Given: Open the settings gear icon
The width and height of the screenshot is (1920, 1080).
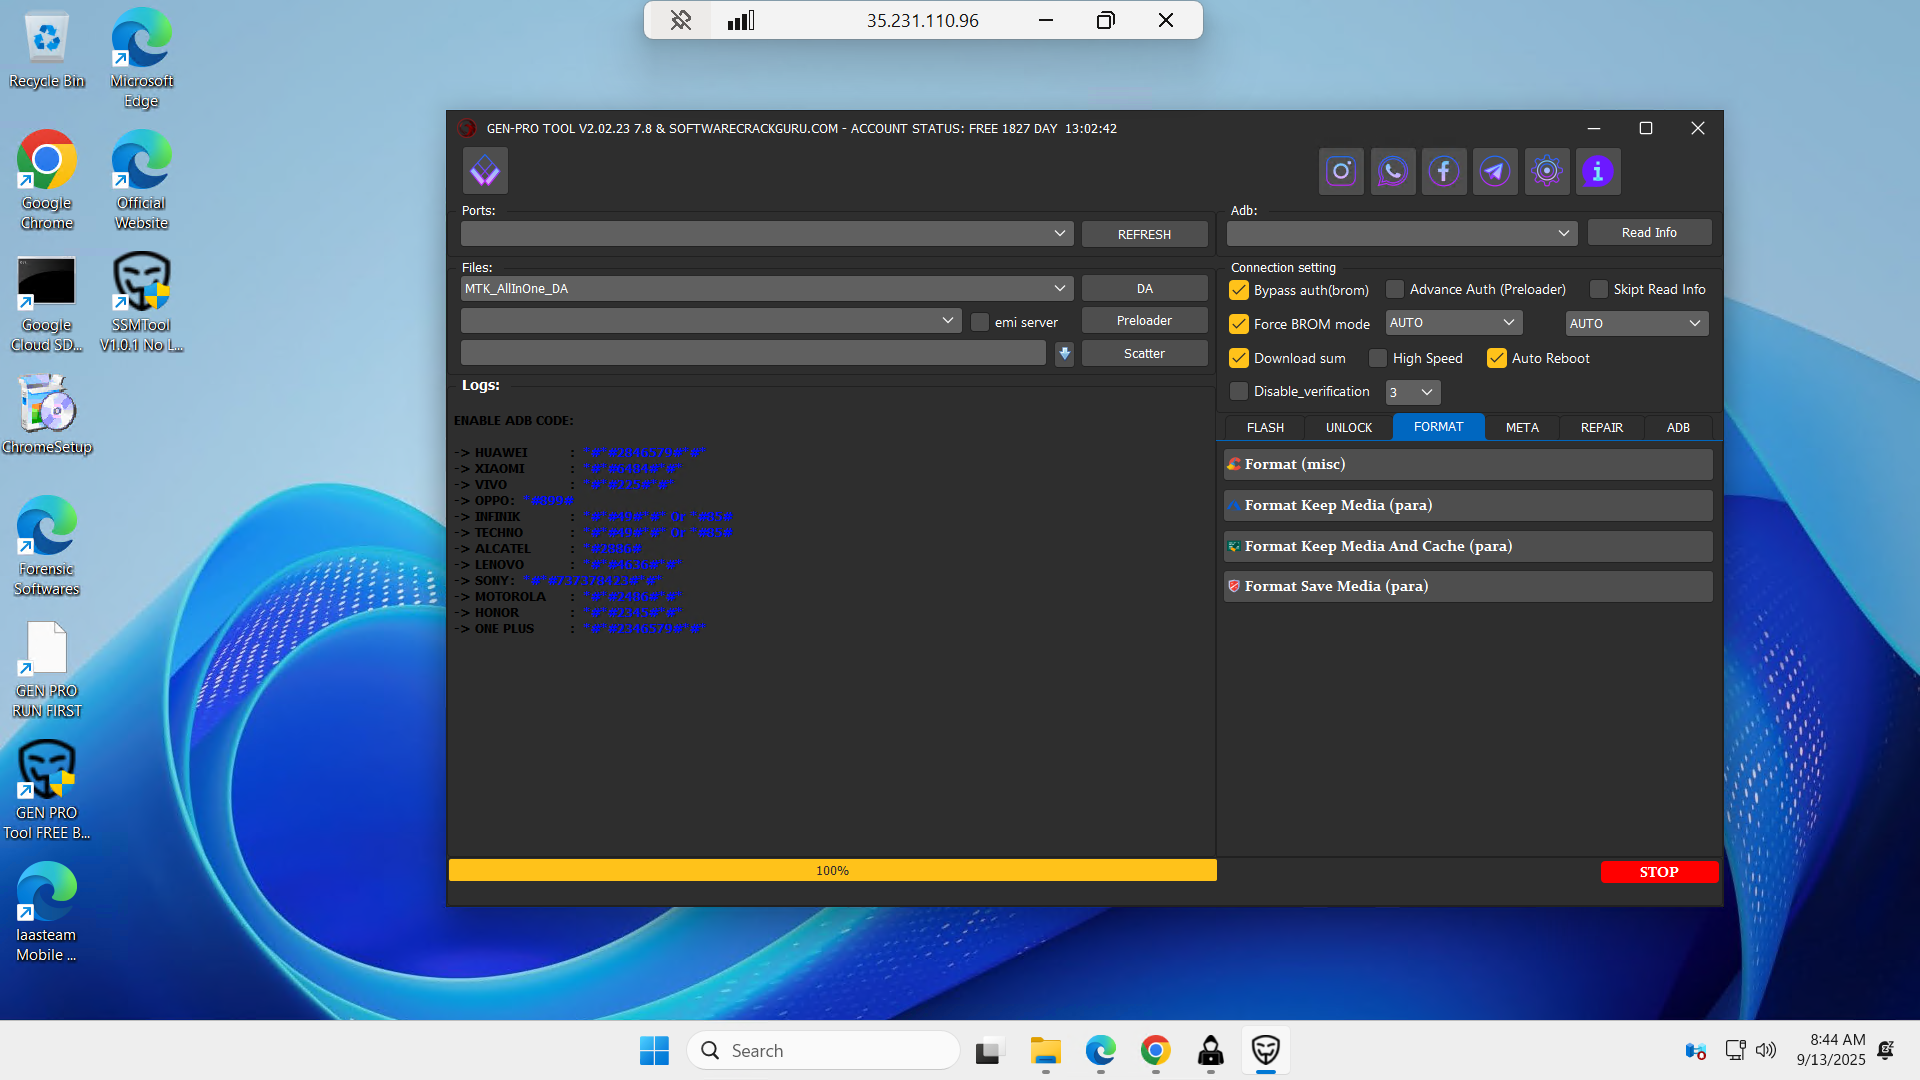Looking at the screenshot, I should point(1546,171).
